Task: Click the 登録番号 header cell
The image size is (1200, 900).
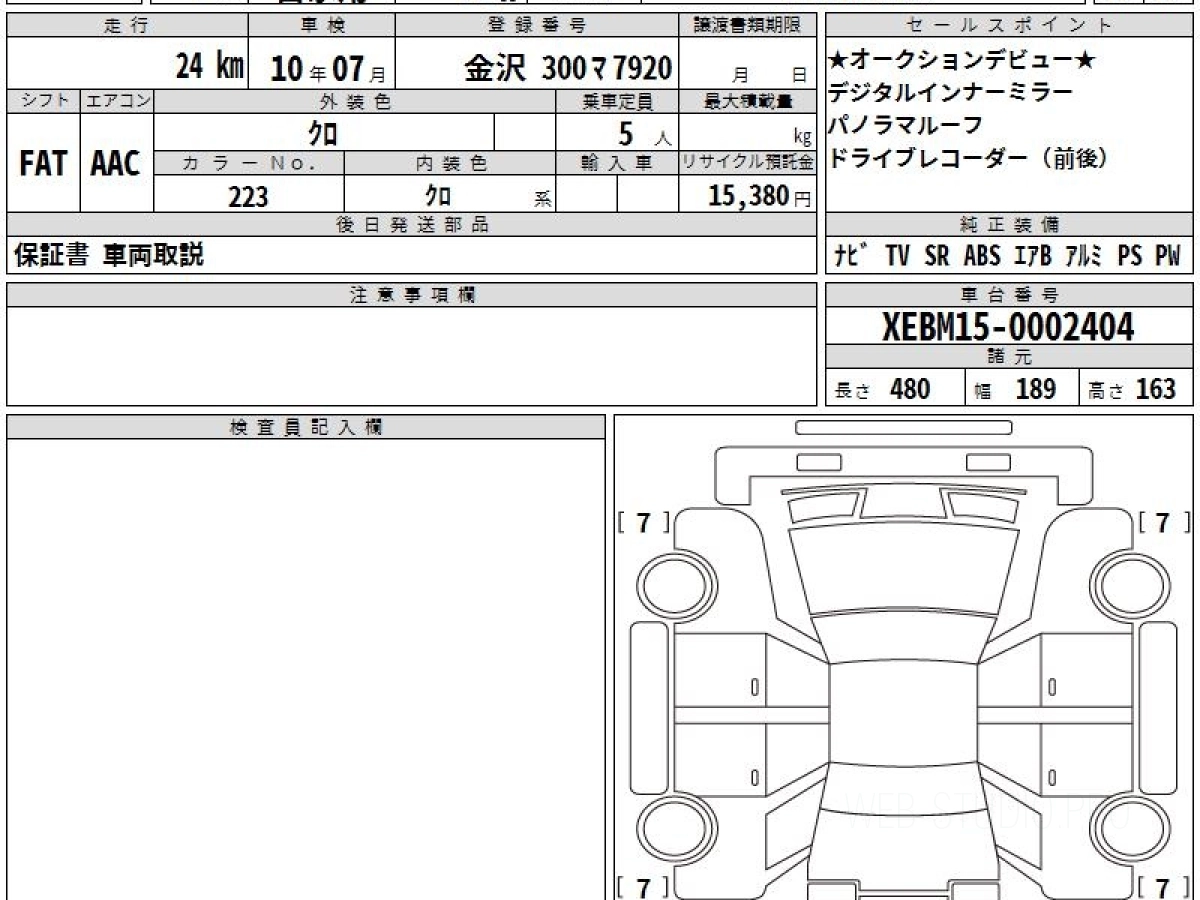Action: (x=537, y=26)
